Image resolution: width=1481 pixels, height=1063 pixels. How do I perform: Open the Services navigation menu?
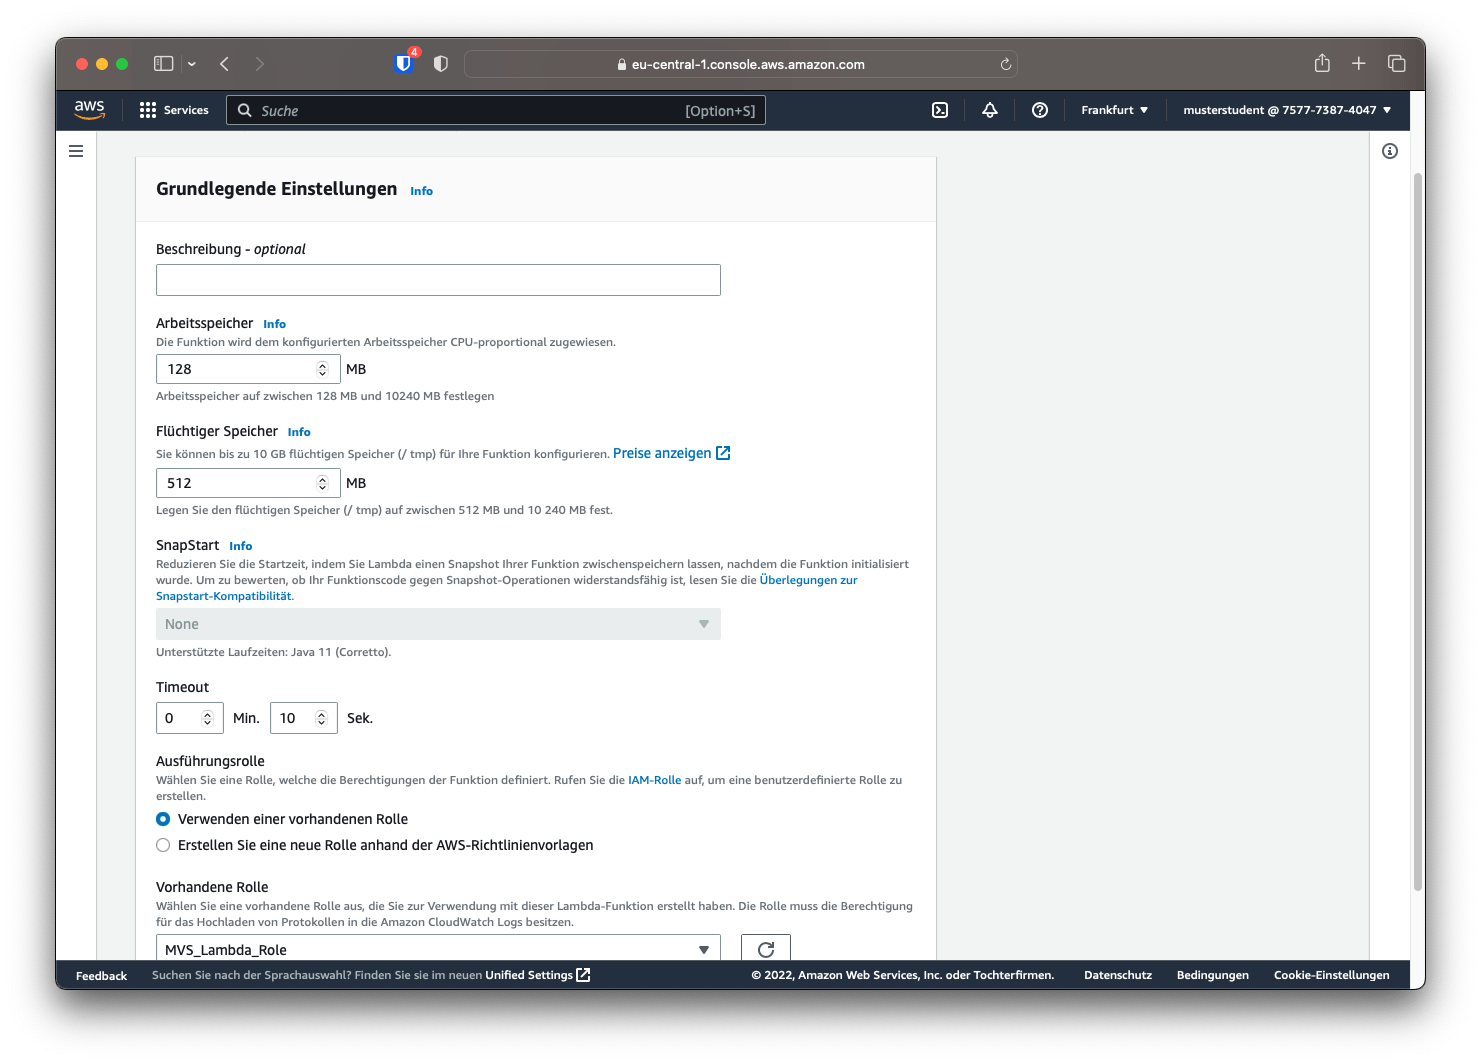click(x=174, y=110)
